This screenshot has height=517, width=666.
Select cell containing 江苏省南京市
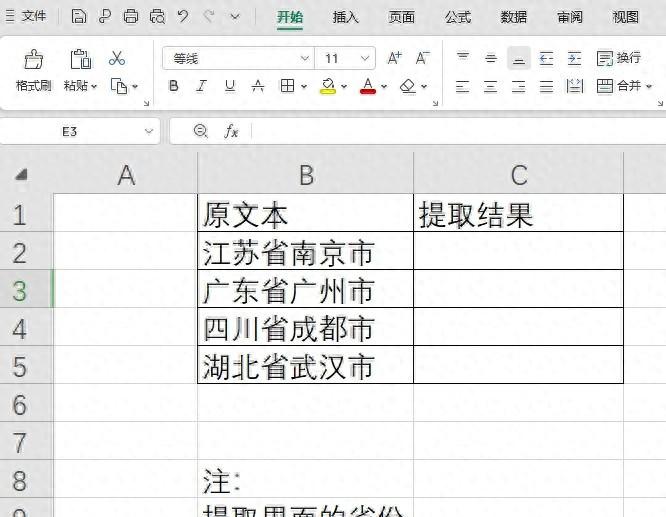305,253
